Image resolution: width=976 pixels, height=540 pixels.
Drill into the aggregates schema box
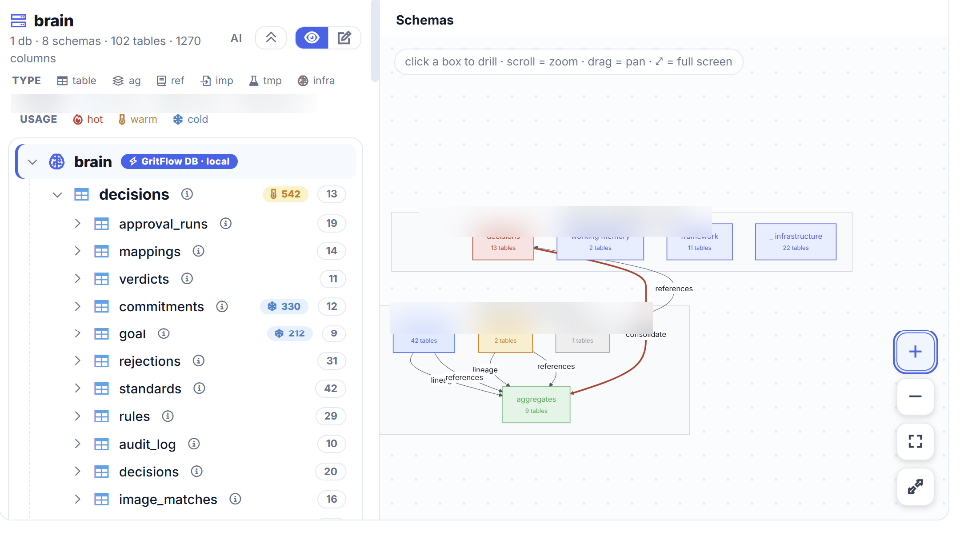click(x=536, y=404)
